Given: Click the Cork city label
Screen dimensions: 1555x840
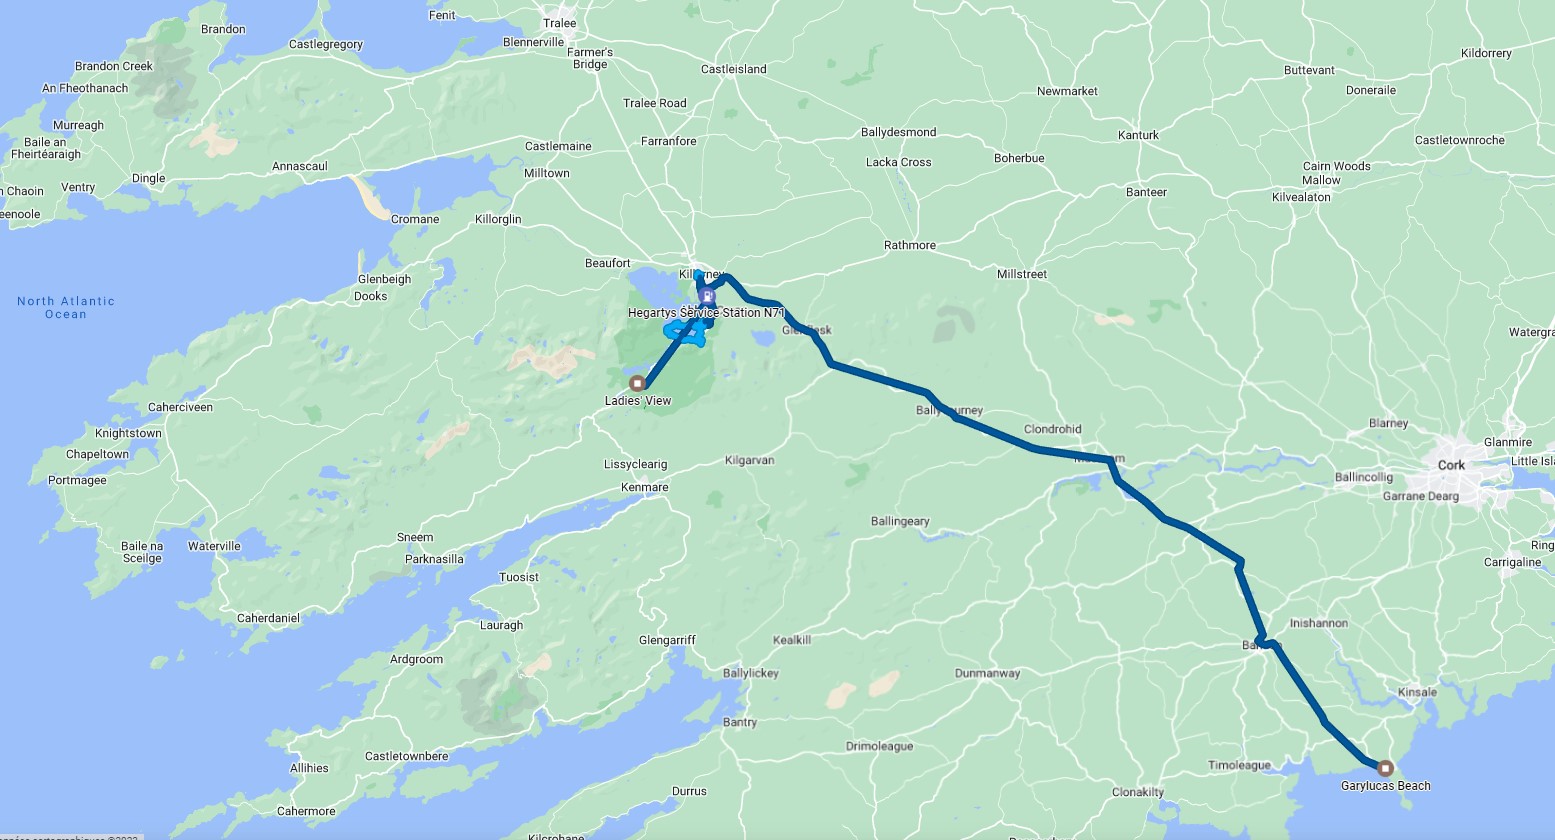Looking at the screenshot, I should (x=1451, y=465).
